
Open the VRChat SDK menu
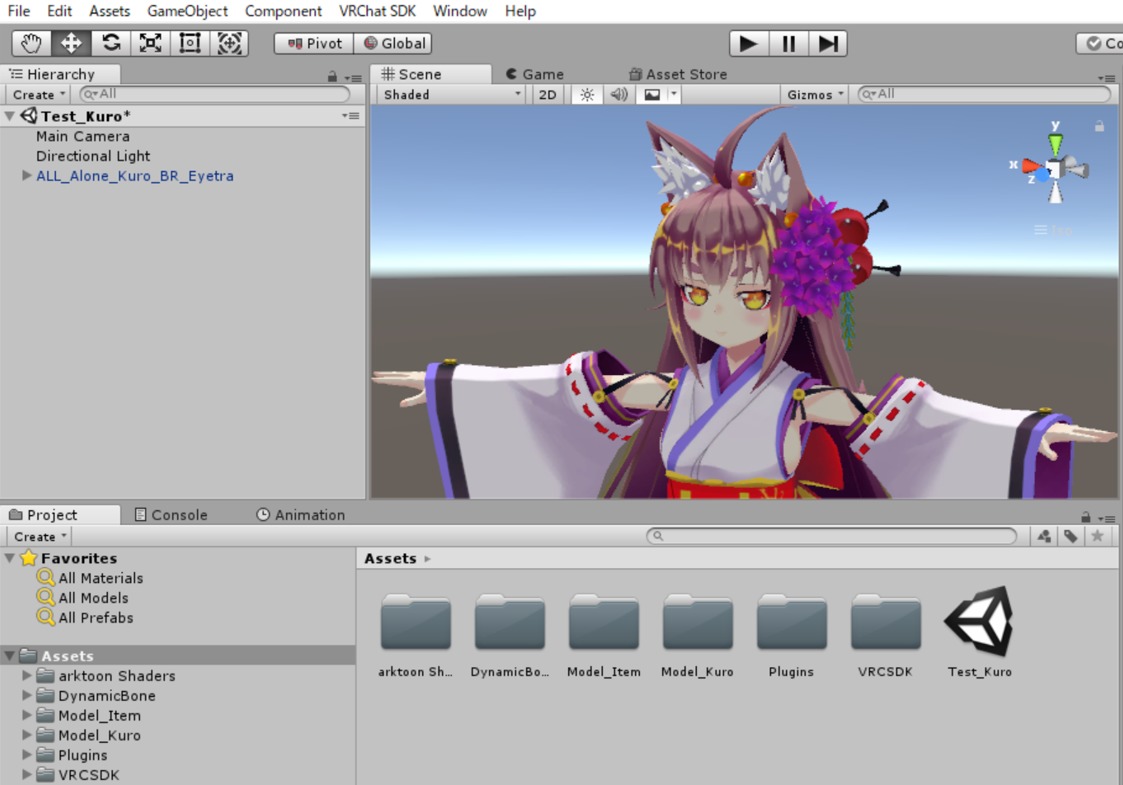pyautogui.click(x=377, y=11)
